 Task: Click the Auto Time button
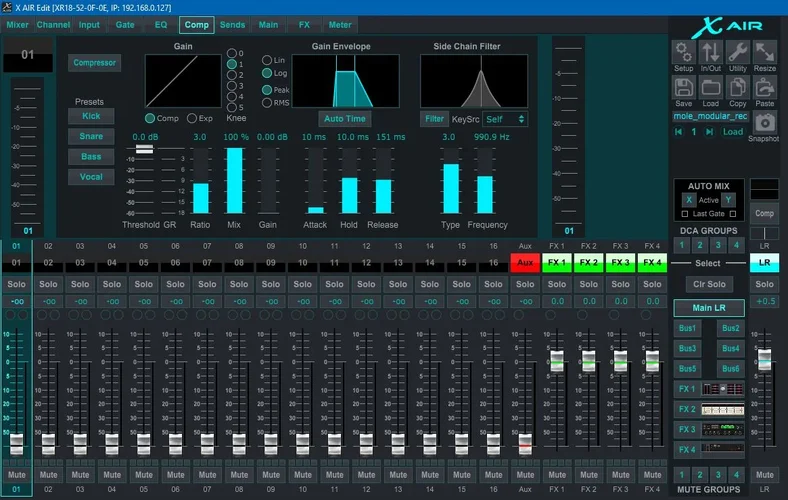tap(345, 118)
